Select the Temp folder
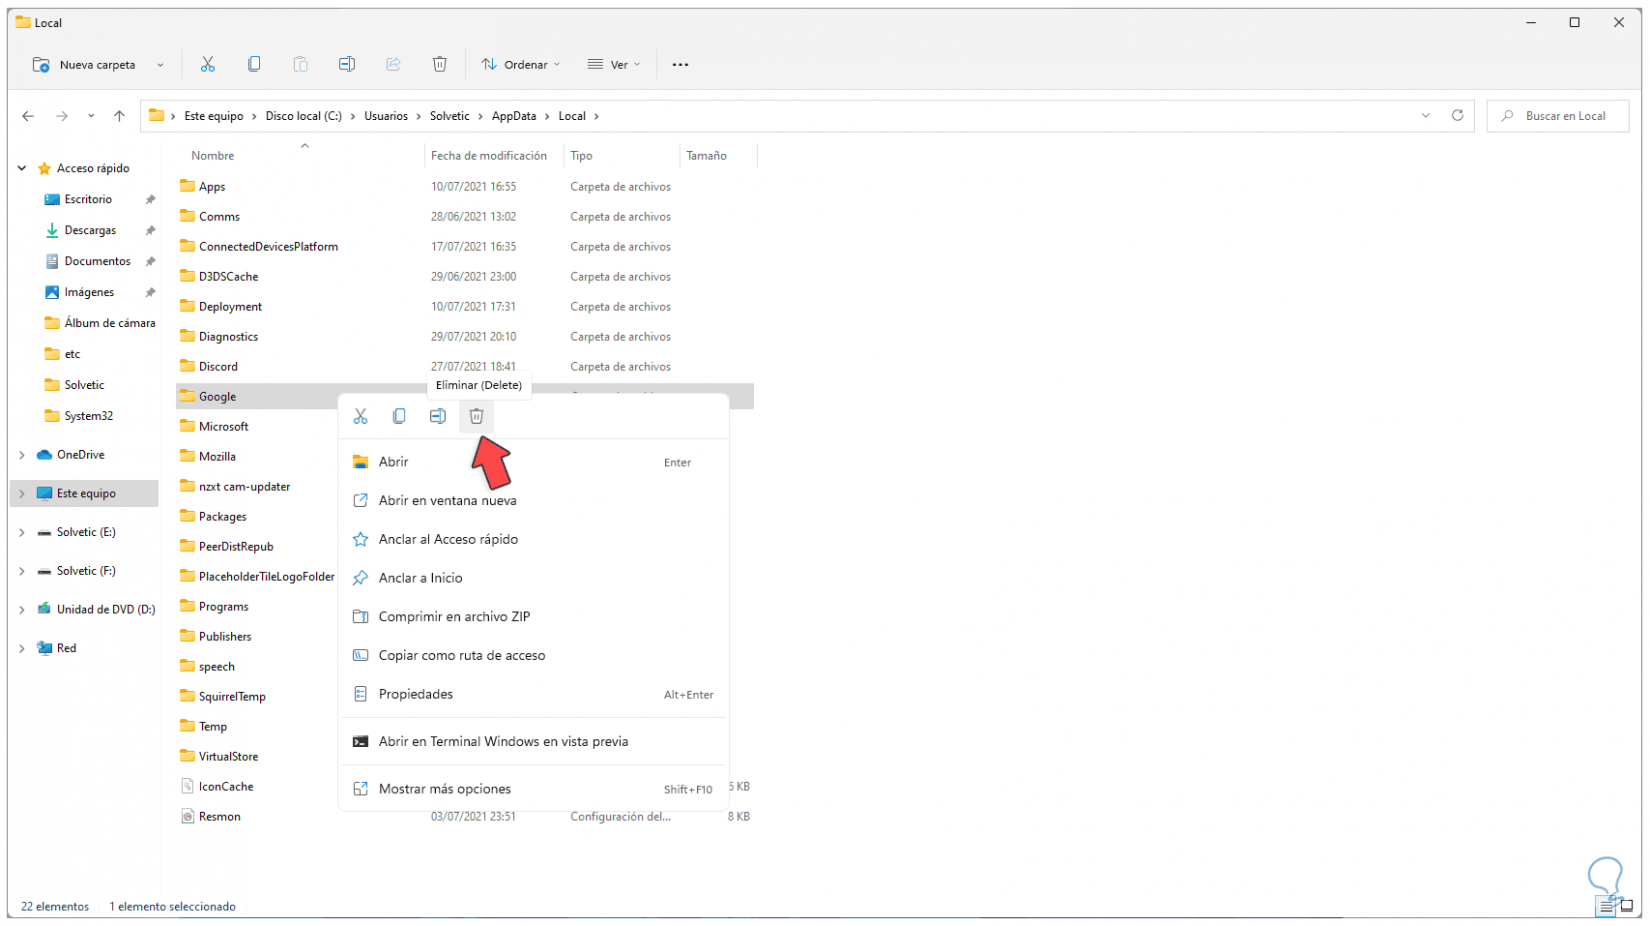Image resolution: width=1650 pixels, height=926 pixels. point(213,727)
